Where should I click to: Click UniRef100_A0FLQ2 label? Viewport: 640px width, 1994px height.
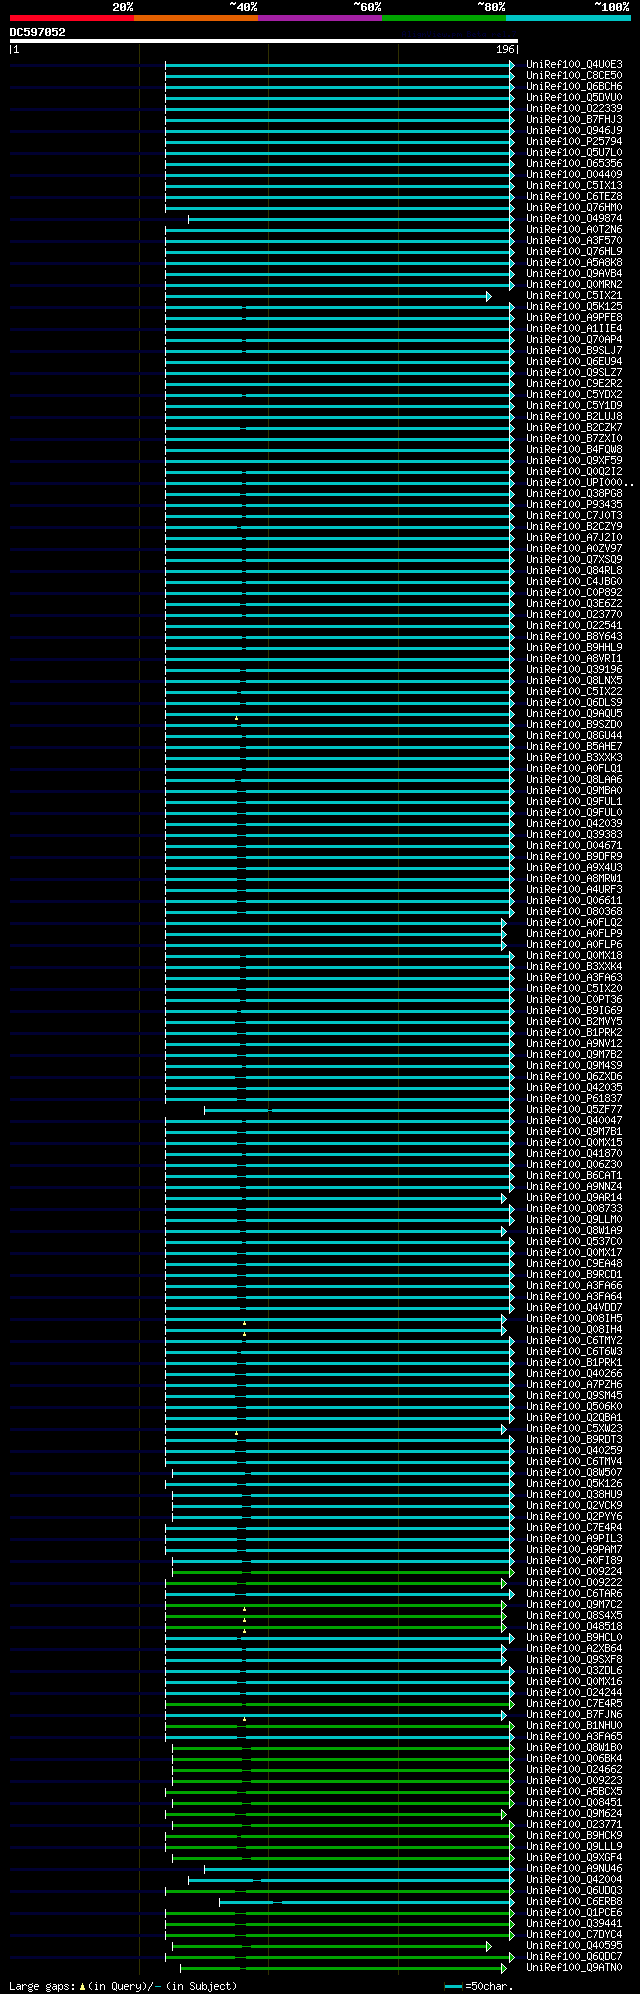click(574, 922)
